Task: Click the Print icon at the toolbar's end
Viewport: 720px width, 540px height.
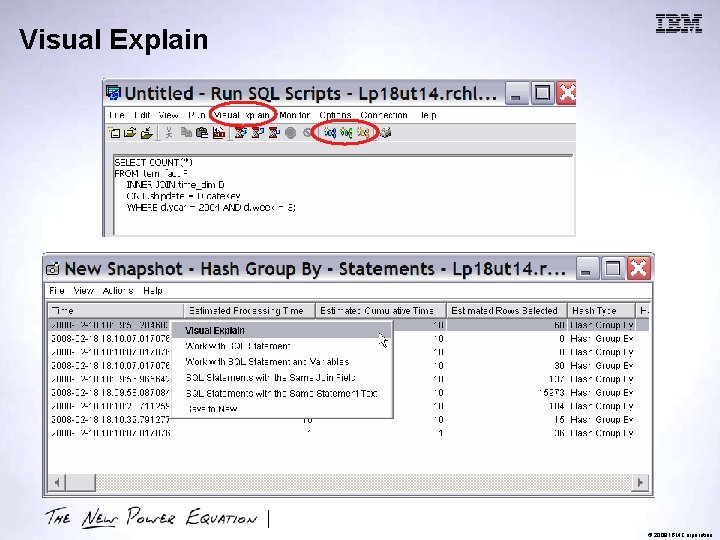Action: [385, 133]
